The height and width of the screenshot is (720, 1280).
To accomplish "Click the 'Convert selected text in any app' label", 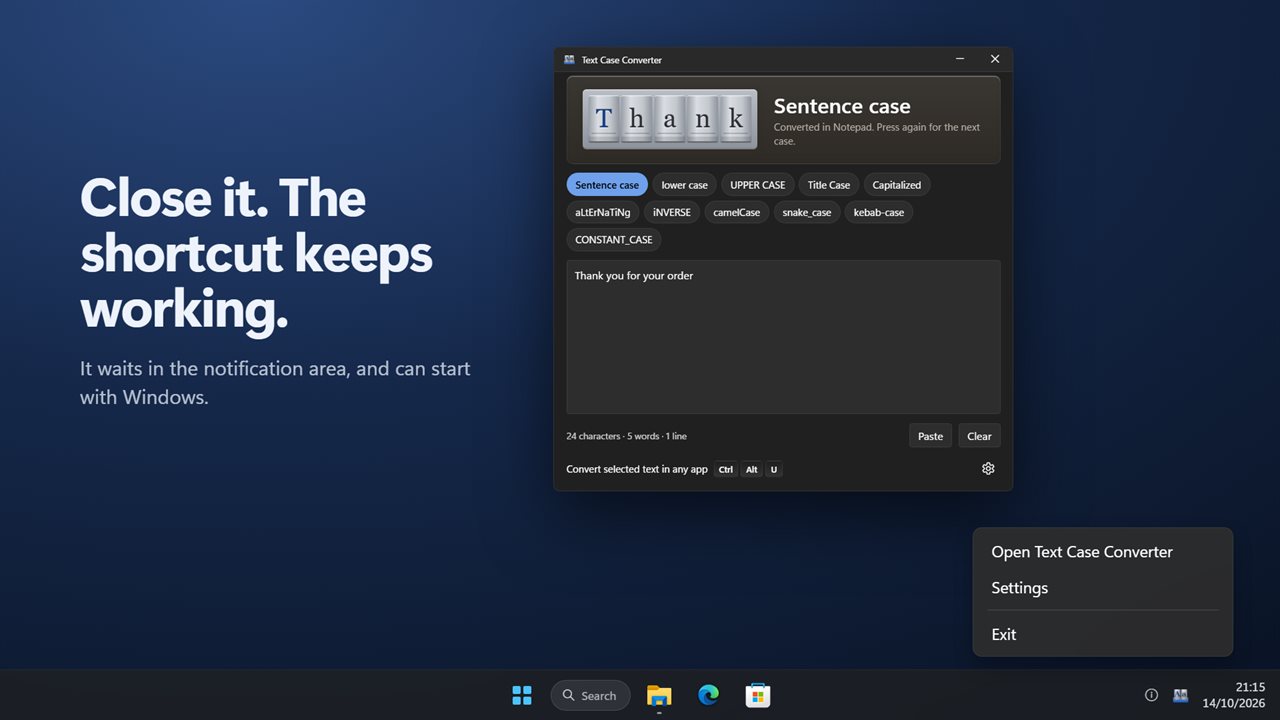I will click(637, 469).
